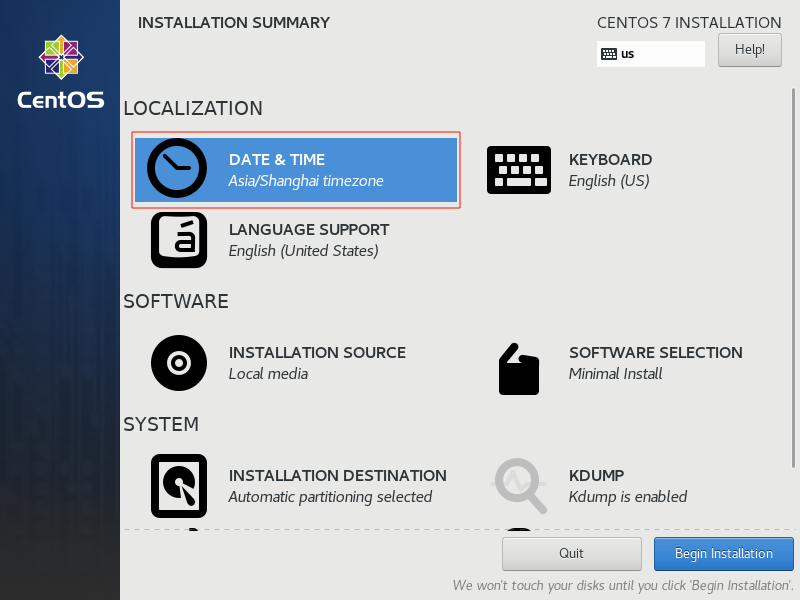Open INSTALLATION DESTINATION label
The height and width of the screenshot is (600, 800).
coord(337,476)
